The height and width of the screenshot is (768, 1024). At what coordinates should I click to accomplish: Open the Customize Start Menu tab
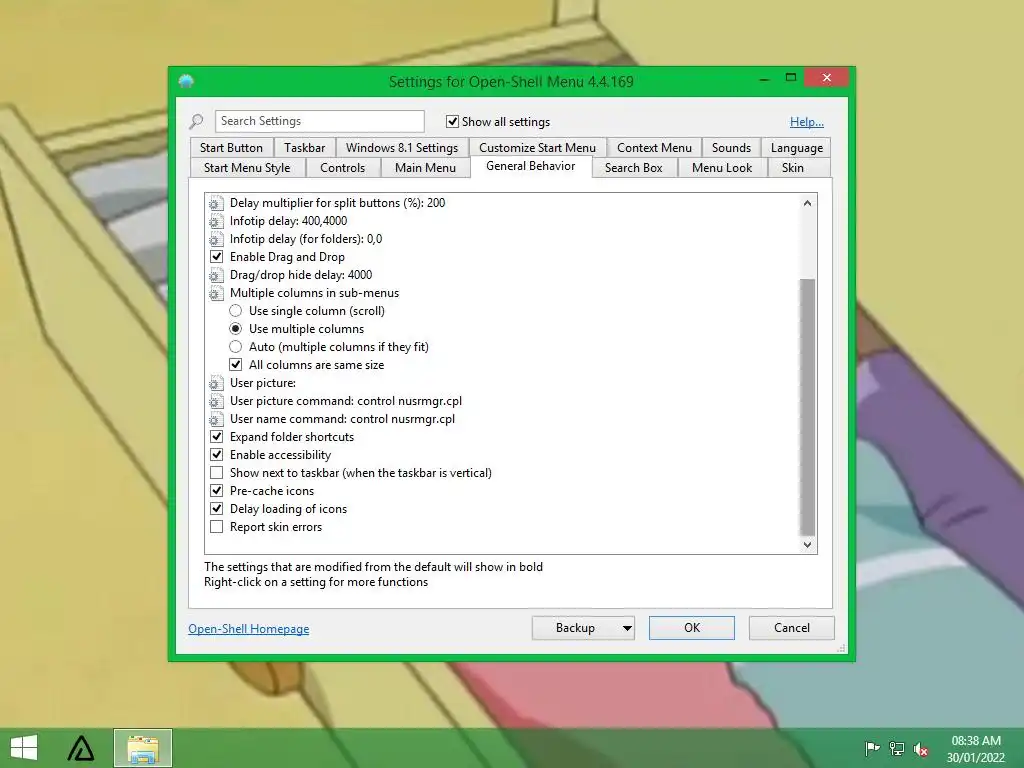537,148
